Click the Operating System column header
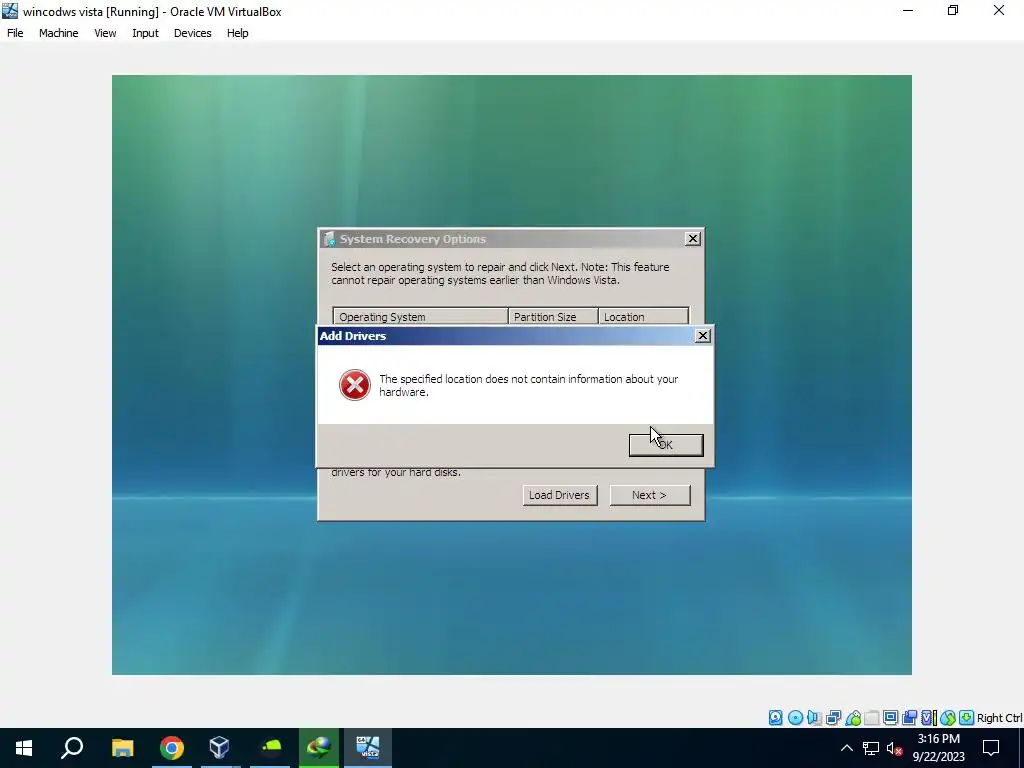Viewport: 1024px width, 768px height. [x=421, y=317]
